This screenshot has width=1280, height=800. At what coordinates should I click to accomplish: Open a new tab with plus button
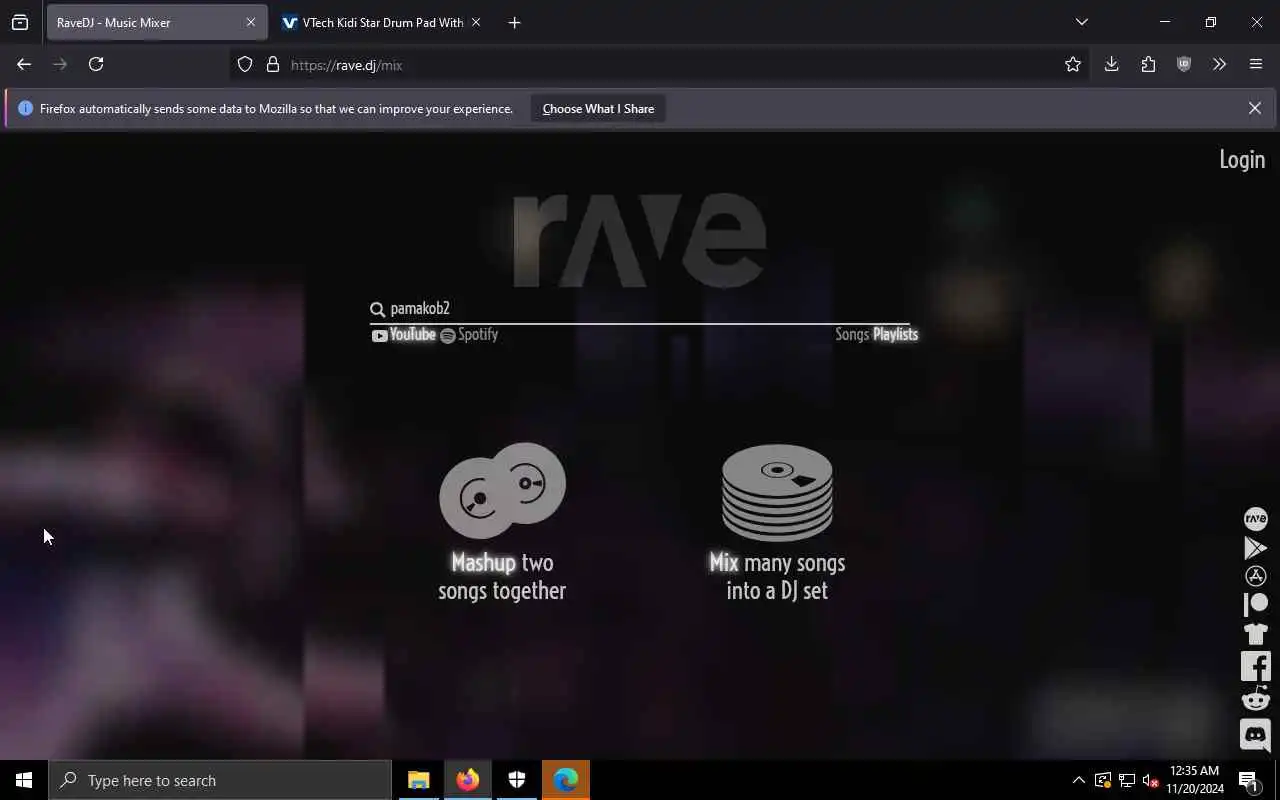click(514, 22)
